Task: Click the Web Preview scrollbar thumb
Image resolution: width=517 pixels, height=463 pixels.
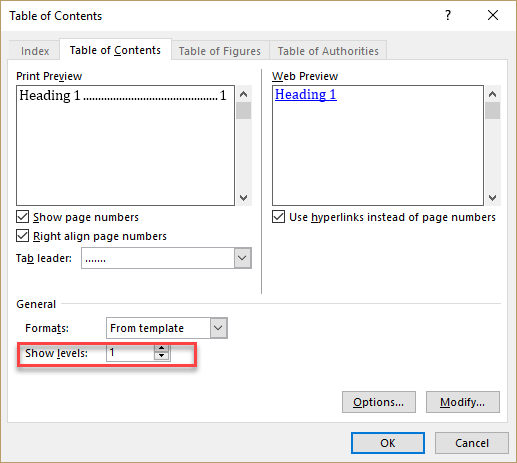Action: (x=492, y=110)
